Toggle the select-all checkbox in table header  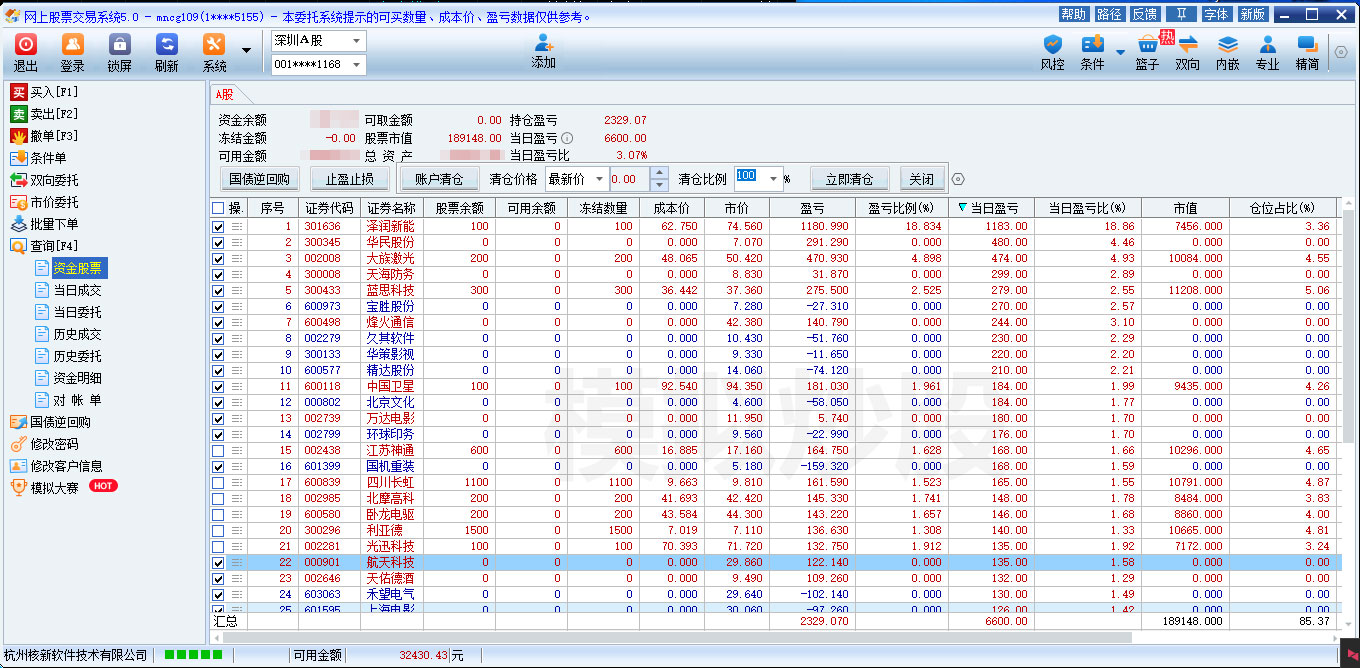coord(218,208)
